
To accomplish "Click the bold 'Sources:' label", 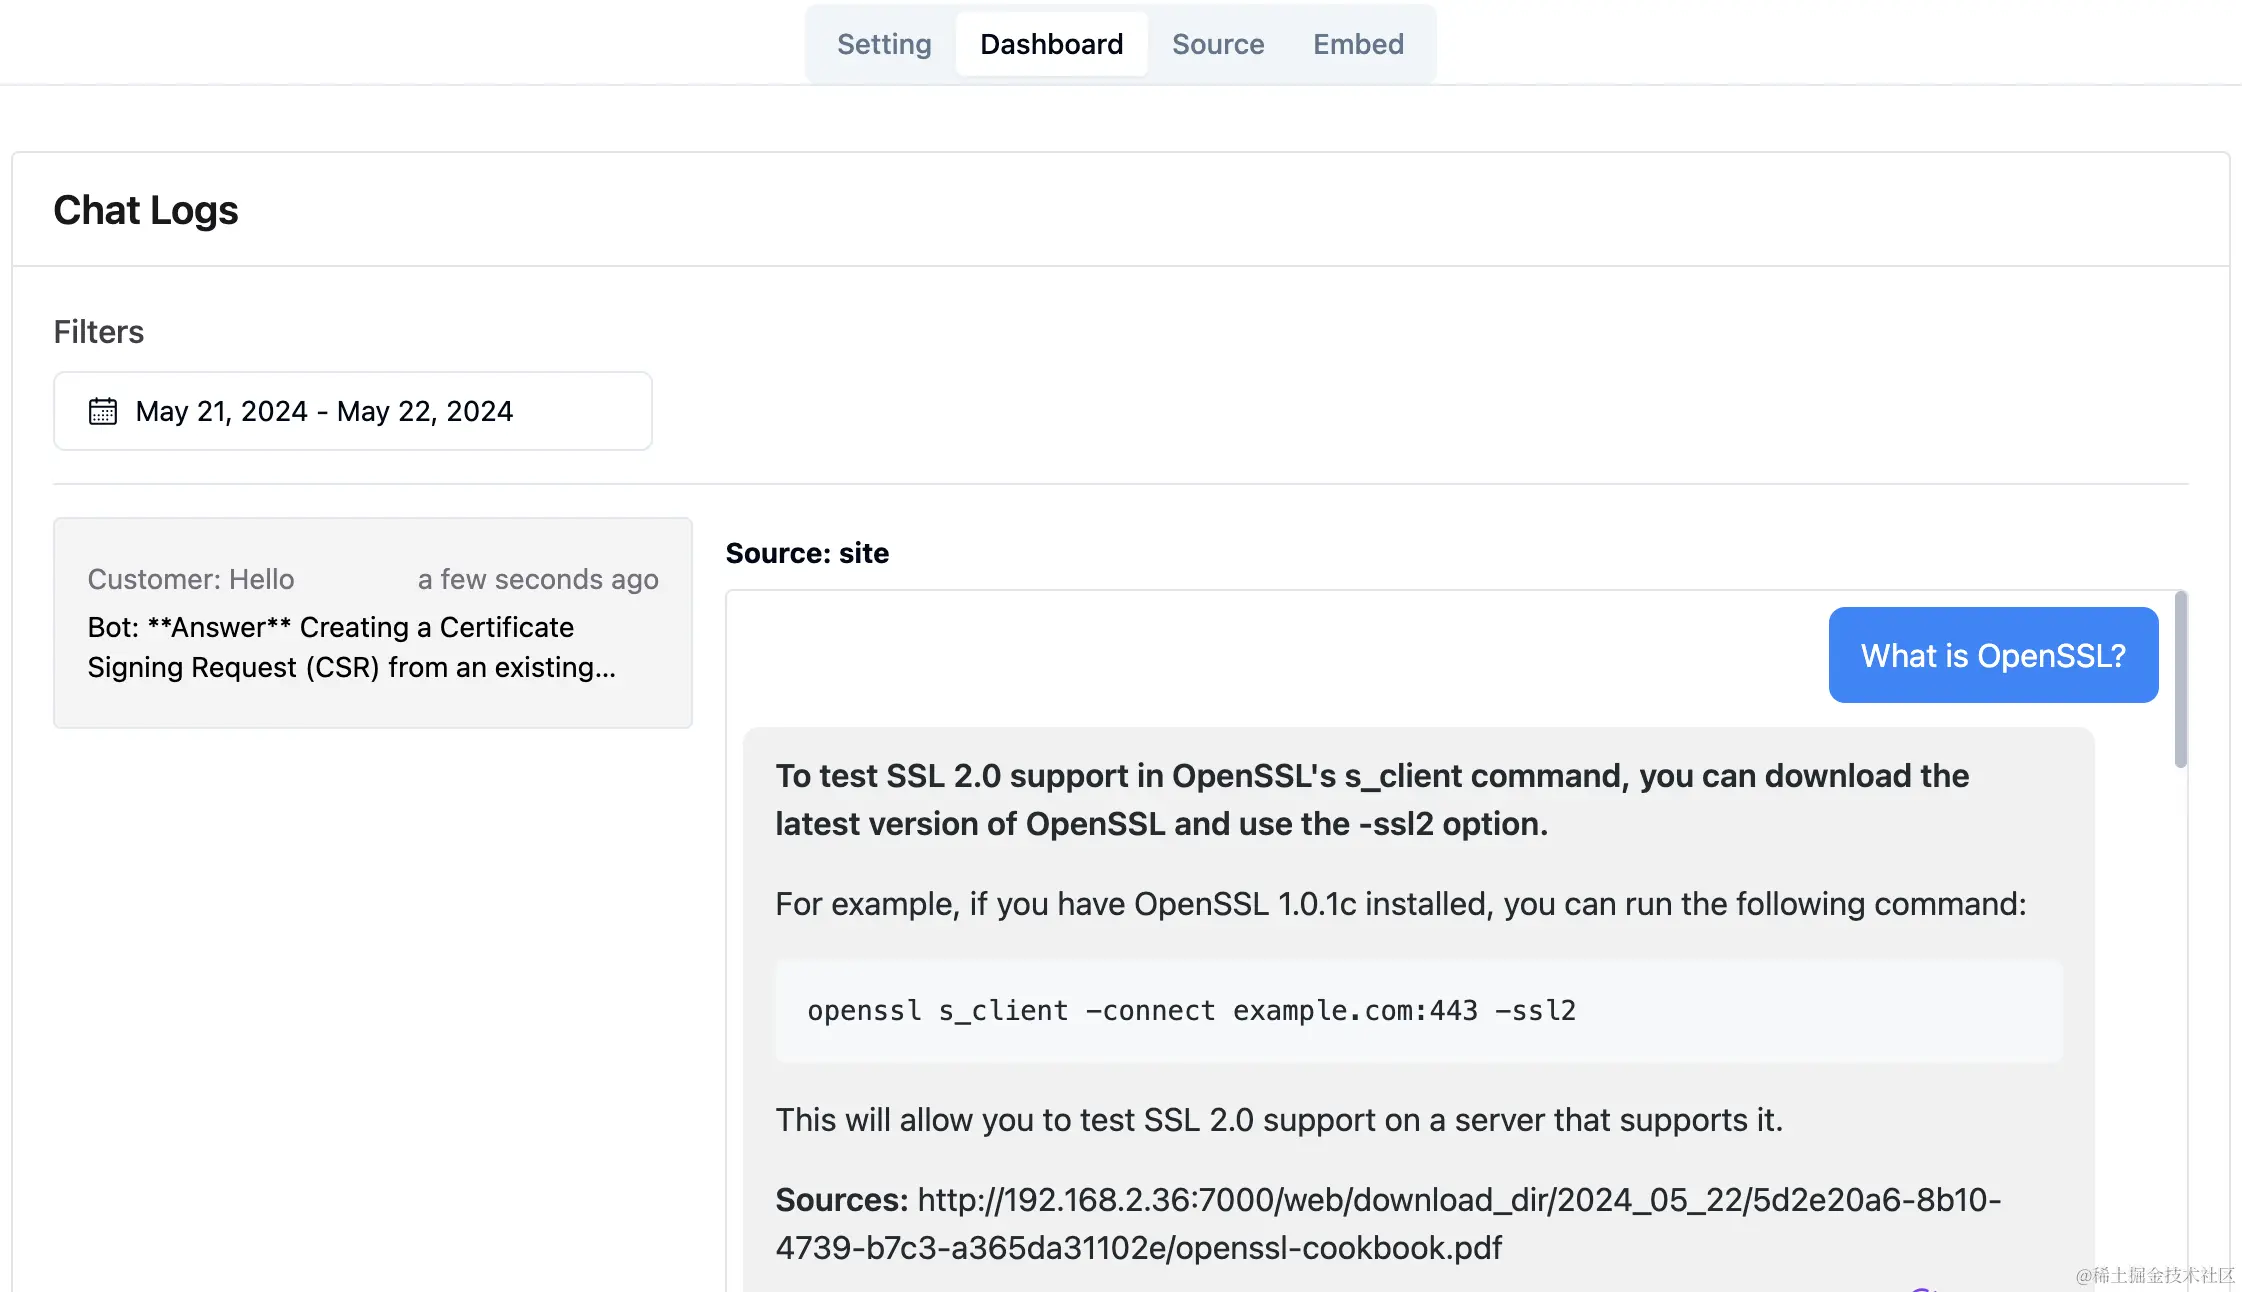I will pos(841,1200).
